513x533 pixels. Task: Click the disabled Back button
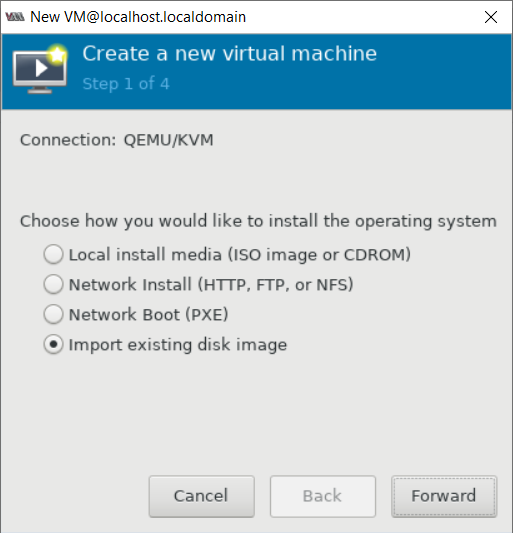323,496
